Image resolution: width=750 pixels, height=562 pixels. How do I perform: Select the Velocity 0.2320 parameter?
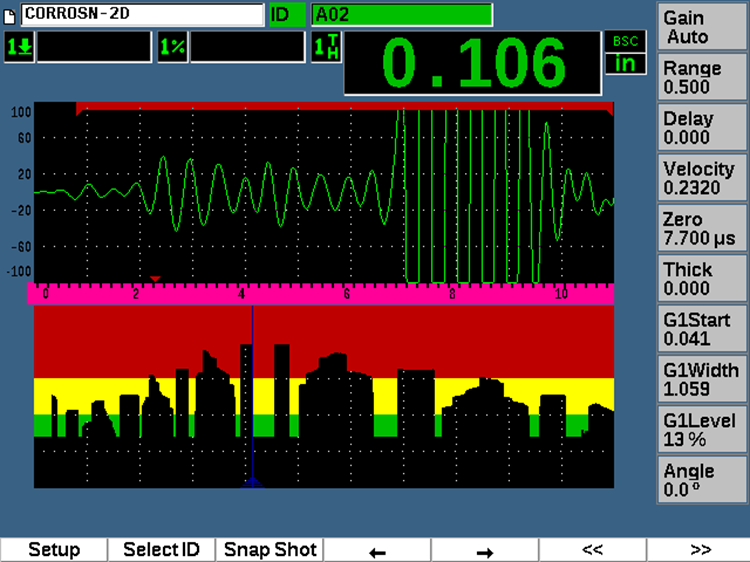(702, 178)
